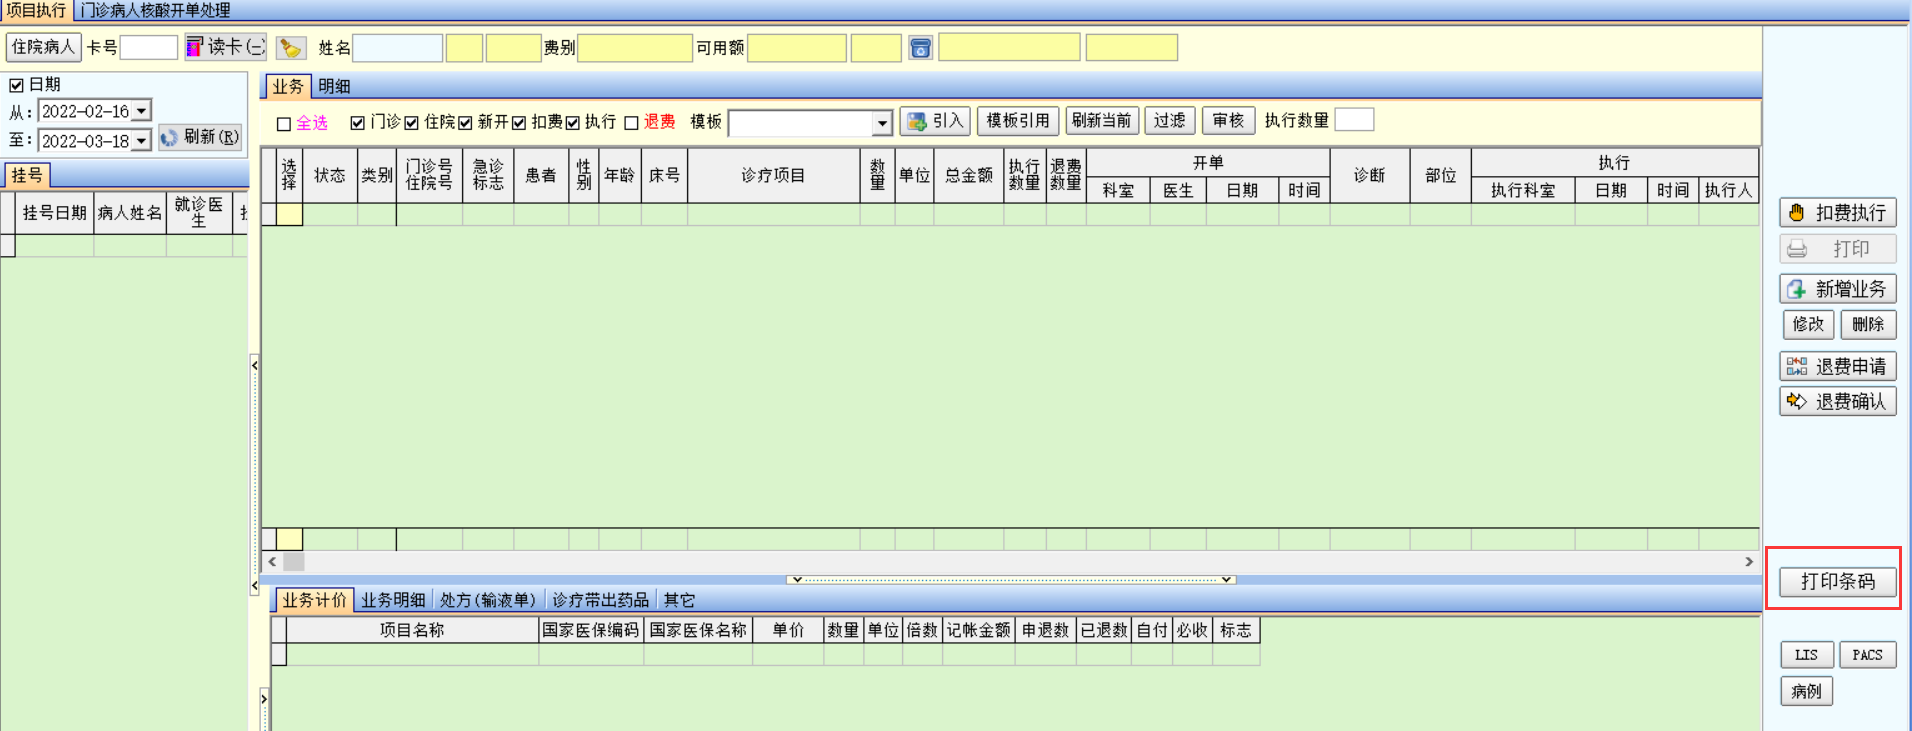Click the 修改 edit button

click(x=1808, y=324)
